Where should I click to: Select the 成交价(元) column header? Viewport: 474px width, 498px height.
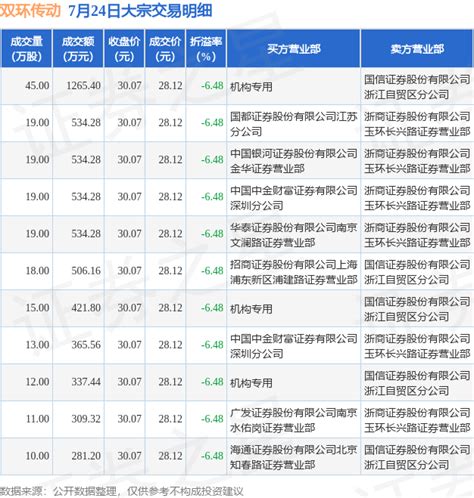click(x=165, y=49)
